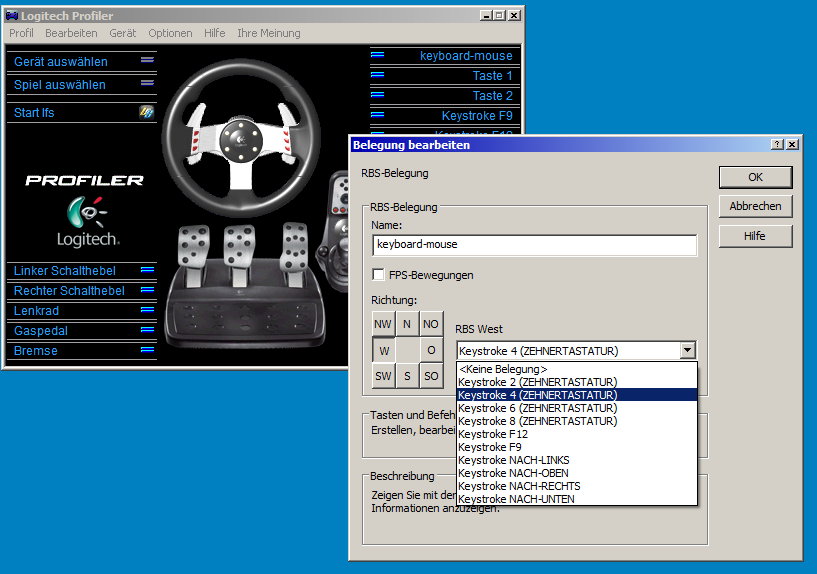Open the Hilfe menu

(x=215, y=33)
